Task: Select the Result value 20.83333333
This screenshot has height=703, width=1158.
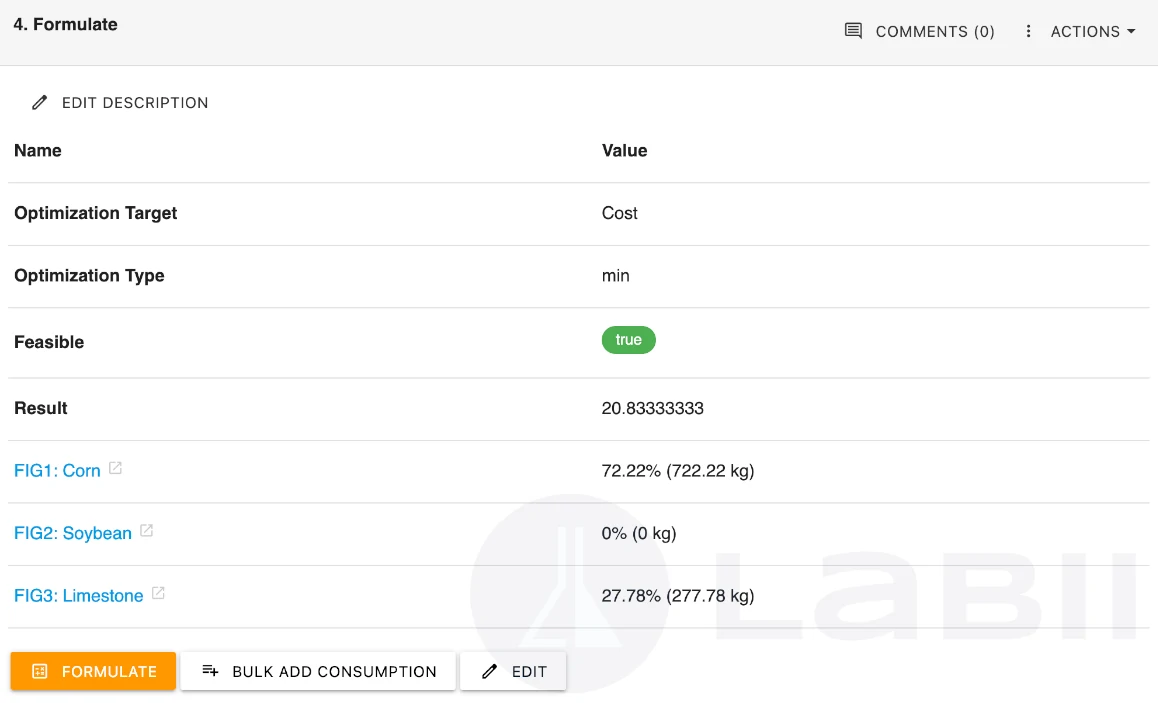Action: (x=653, y=408)
